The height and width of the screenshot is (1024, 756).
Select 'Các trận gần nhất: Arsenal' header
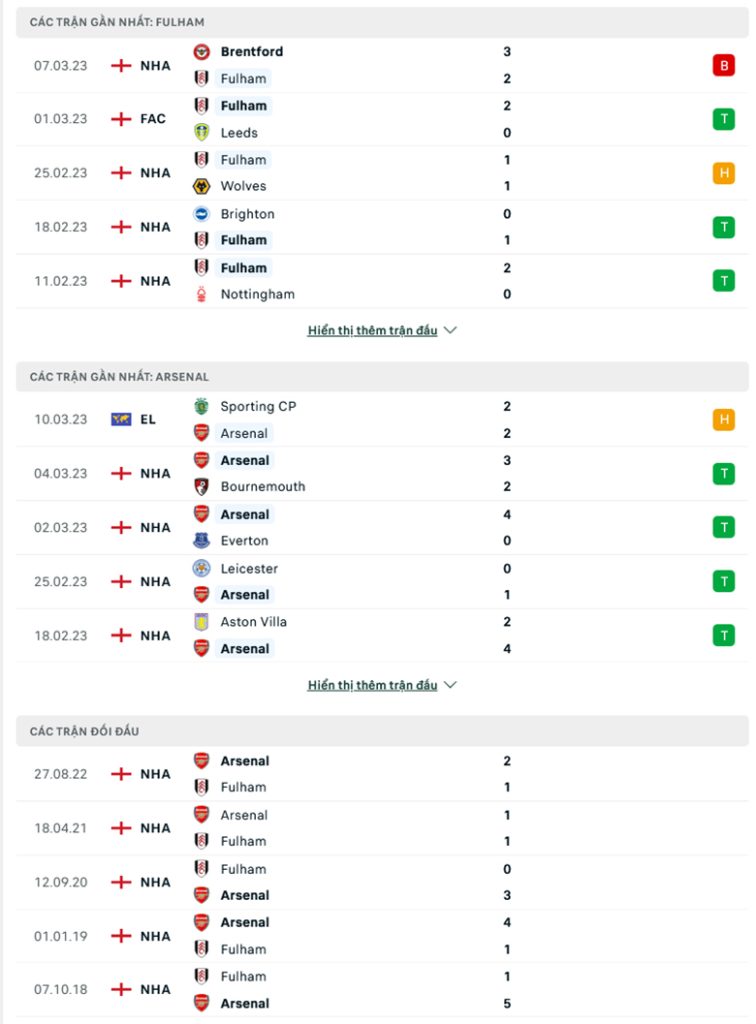382,377
